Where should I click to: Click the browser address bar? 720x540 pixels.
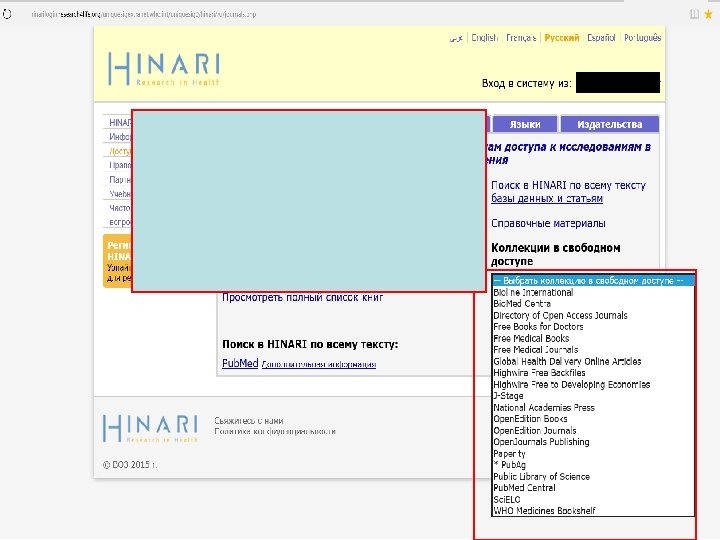coord(144,14)
